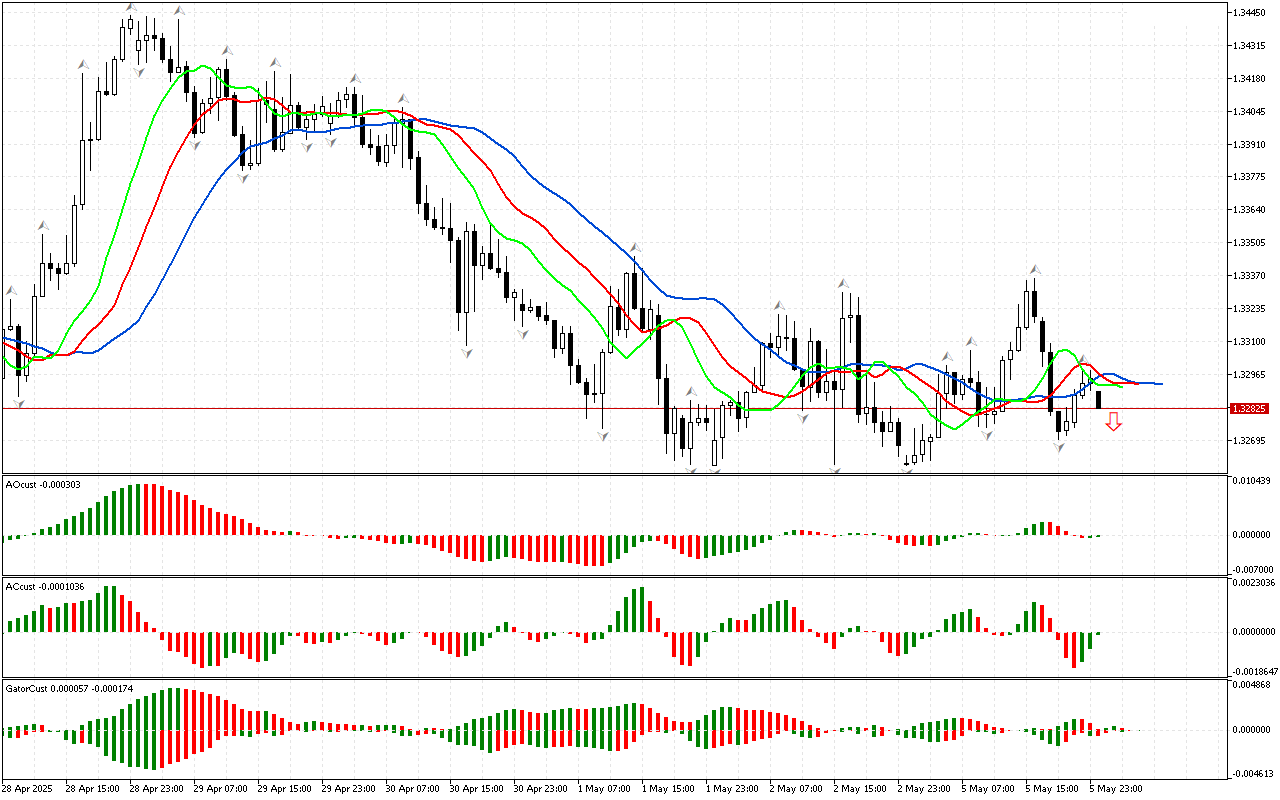1280x800 pixels.
Task: Click fractal arrow above 1 May 07:00 spike
Action: click(634, 247)
